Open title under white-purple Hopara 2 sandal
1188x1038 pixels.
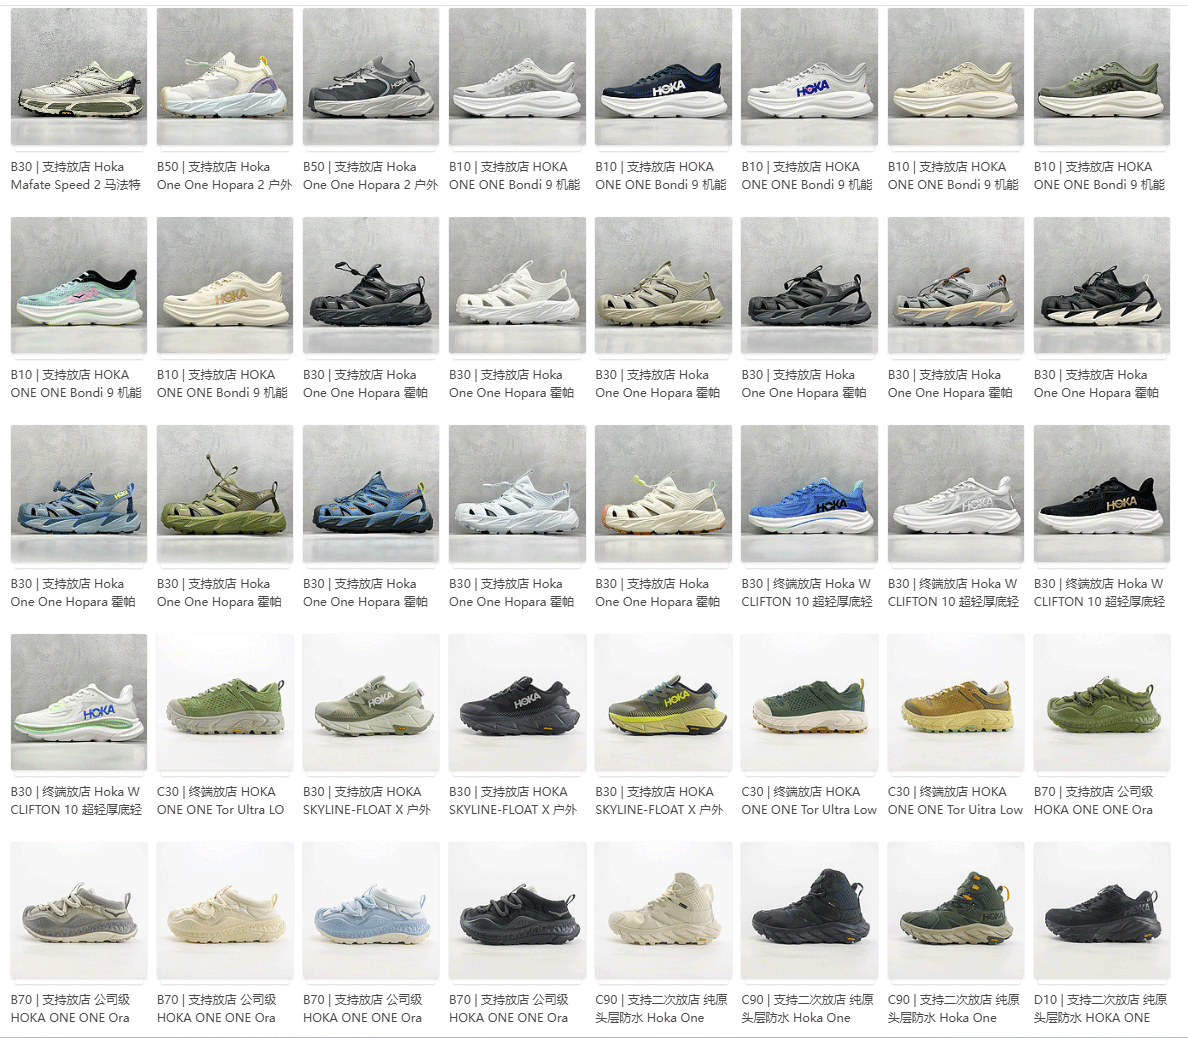click(224, 176)
